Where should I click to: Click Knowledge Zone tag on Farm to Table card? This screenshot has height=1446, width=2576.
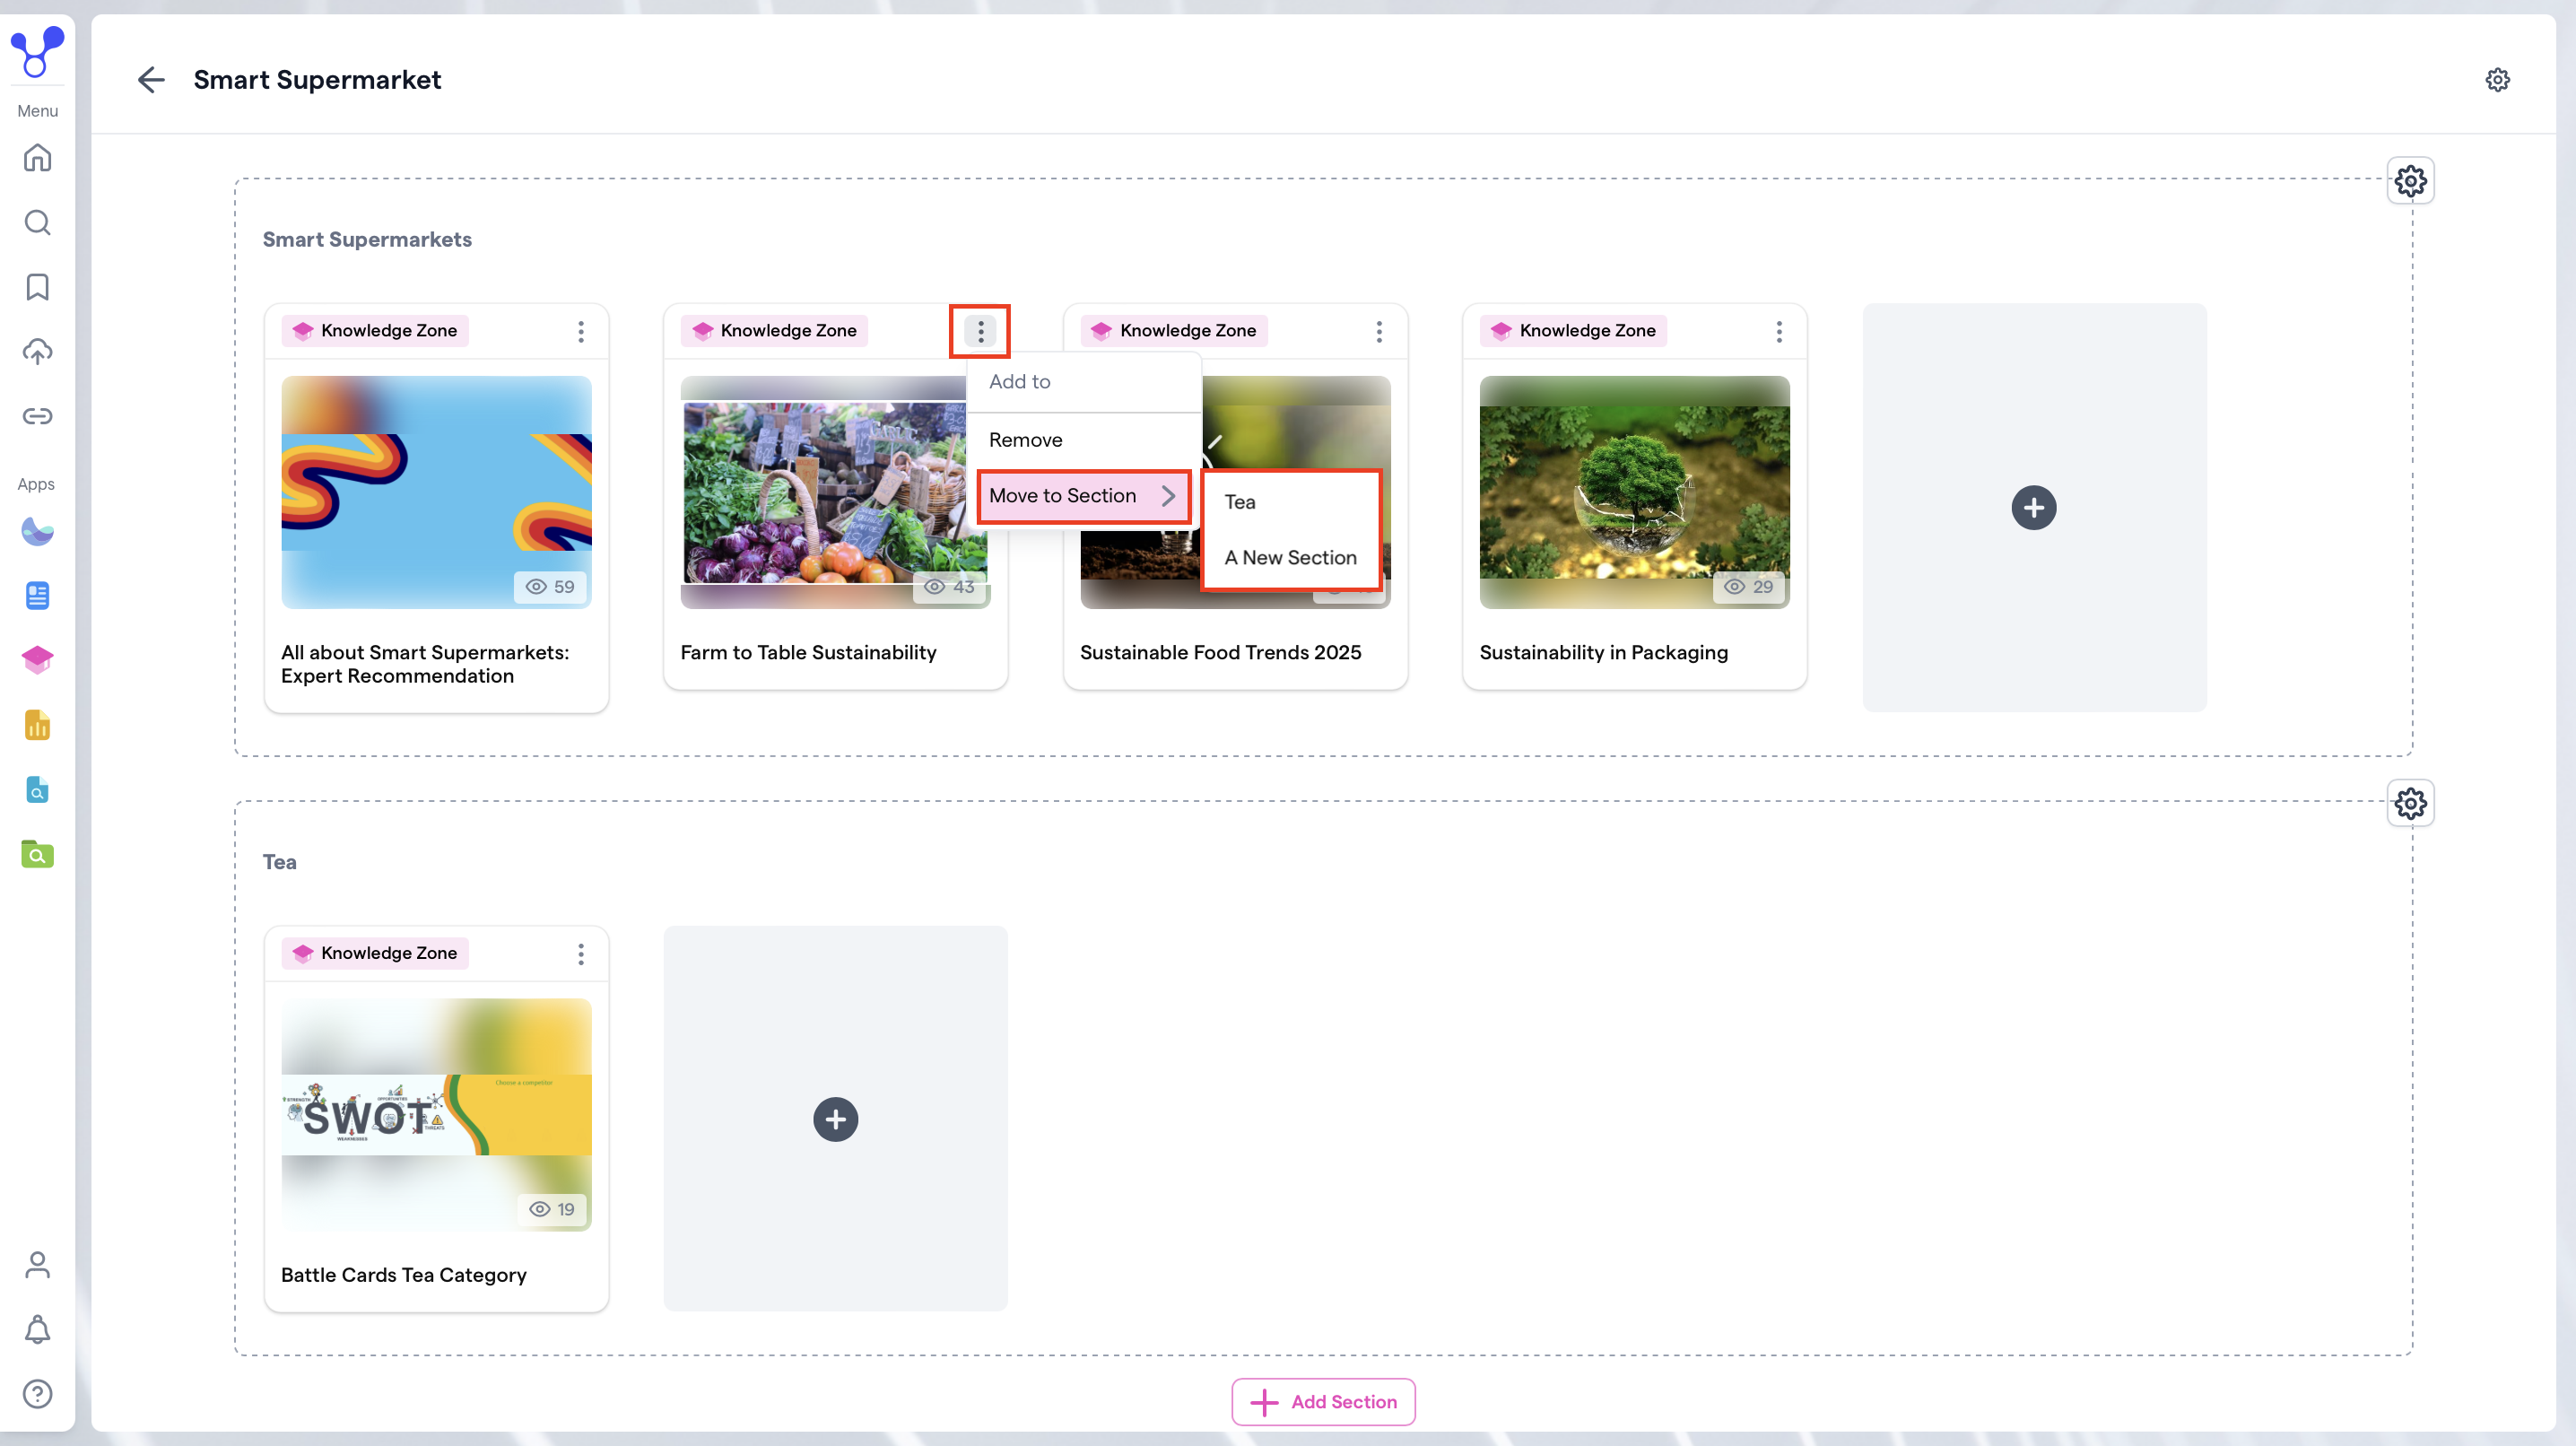774,331
